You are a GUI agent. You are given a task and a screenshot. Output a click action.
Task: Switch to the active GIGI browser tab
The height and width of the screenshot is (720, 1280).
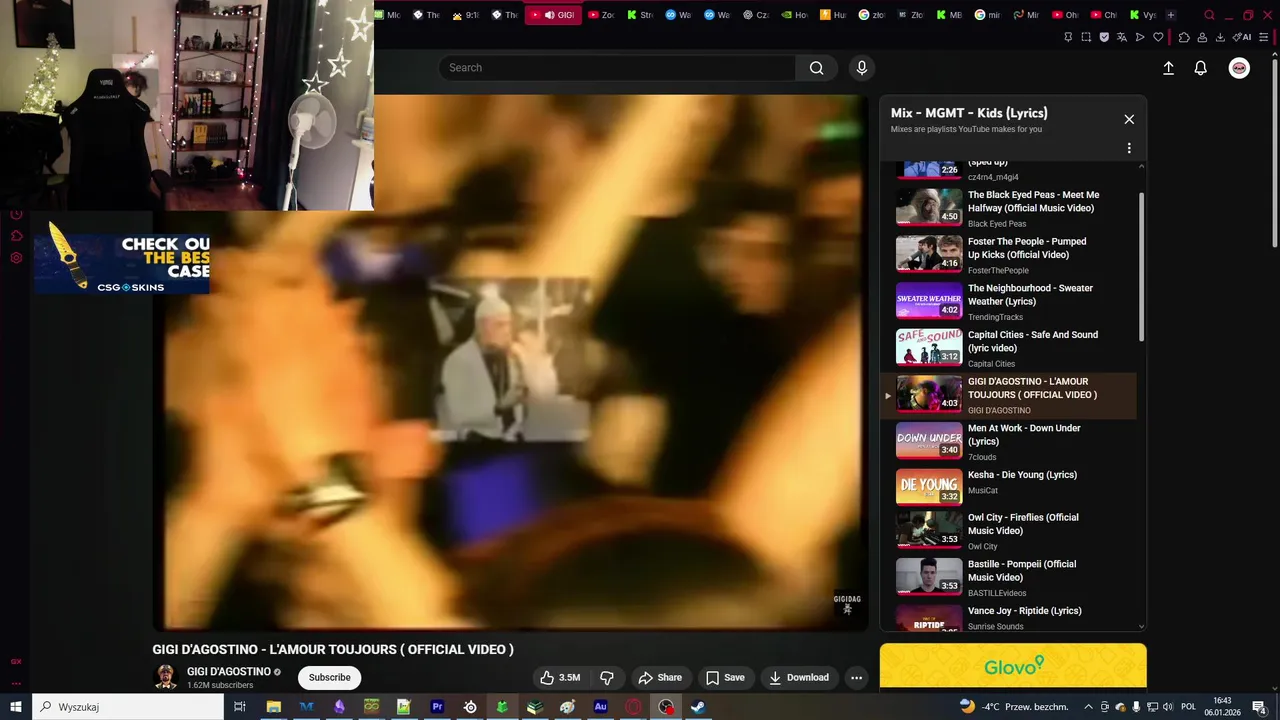point(553,15)
